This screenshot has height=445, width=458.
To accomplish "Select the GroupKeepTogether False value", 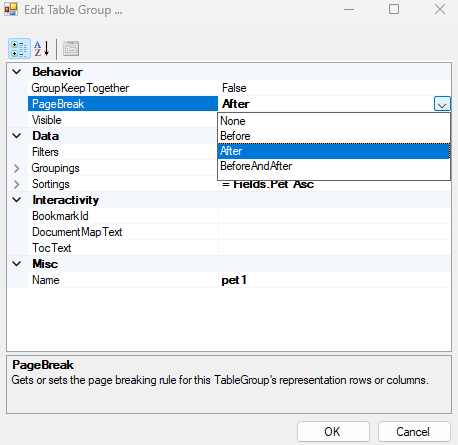I will pyautogui.click(x=334, y=88).
